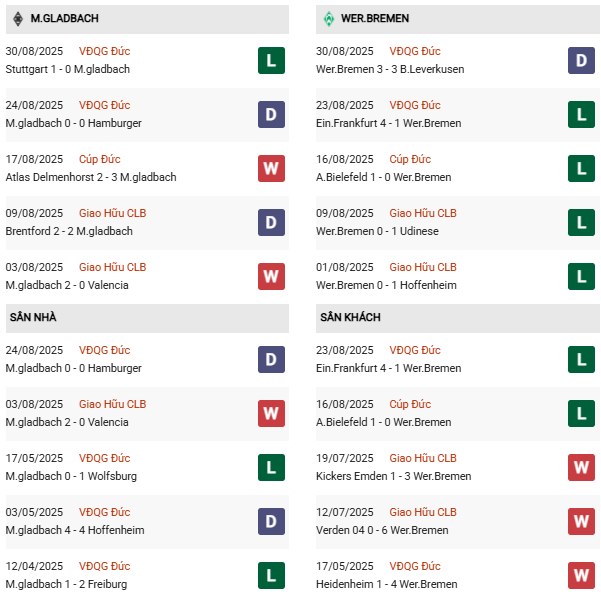Image resolution: width=601 pixels, height=602 pixels.
Task: Select the SÂN KHÁCH section header
Action: coord(457,318)
